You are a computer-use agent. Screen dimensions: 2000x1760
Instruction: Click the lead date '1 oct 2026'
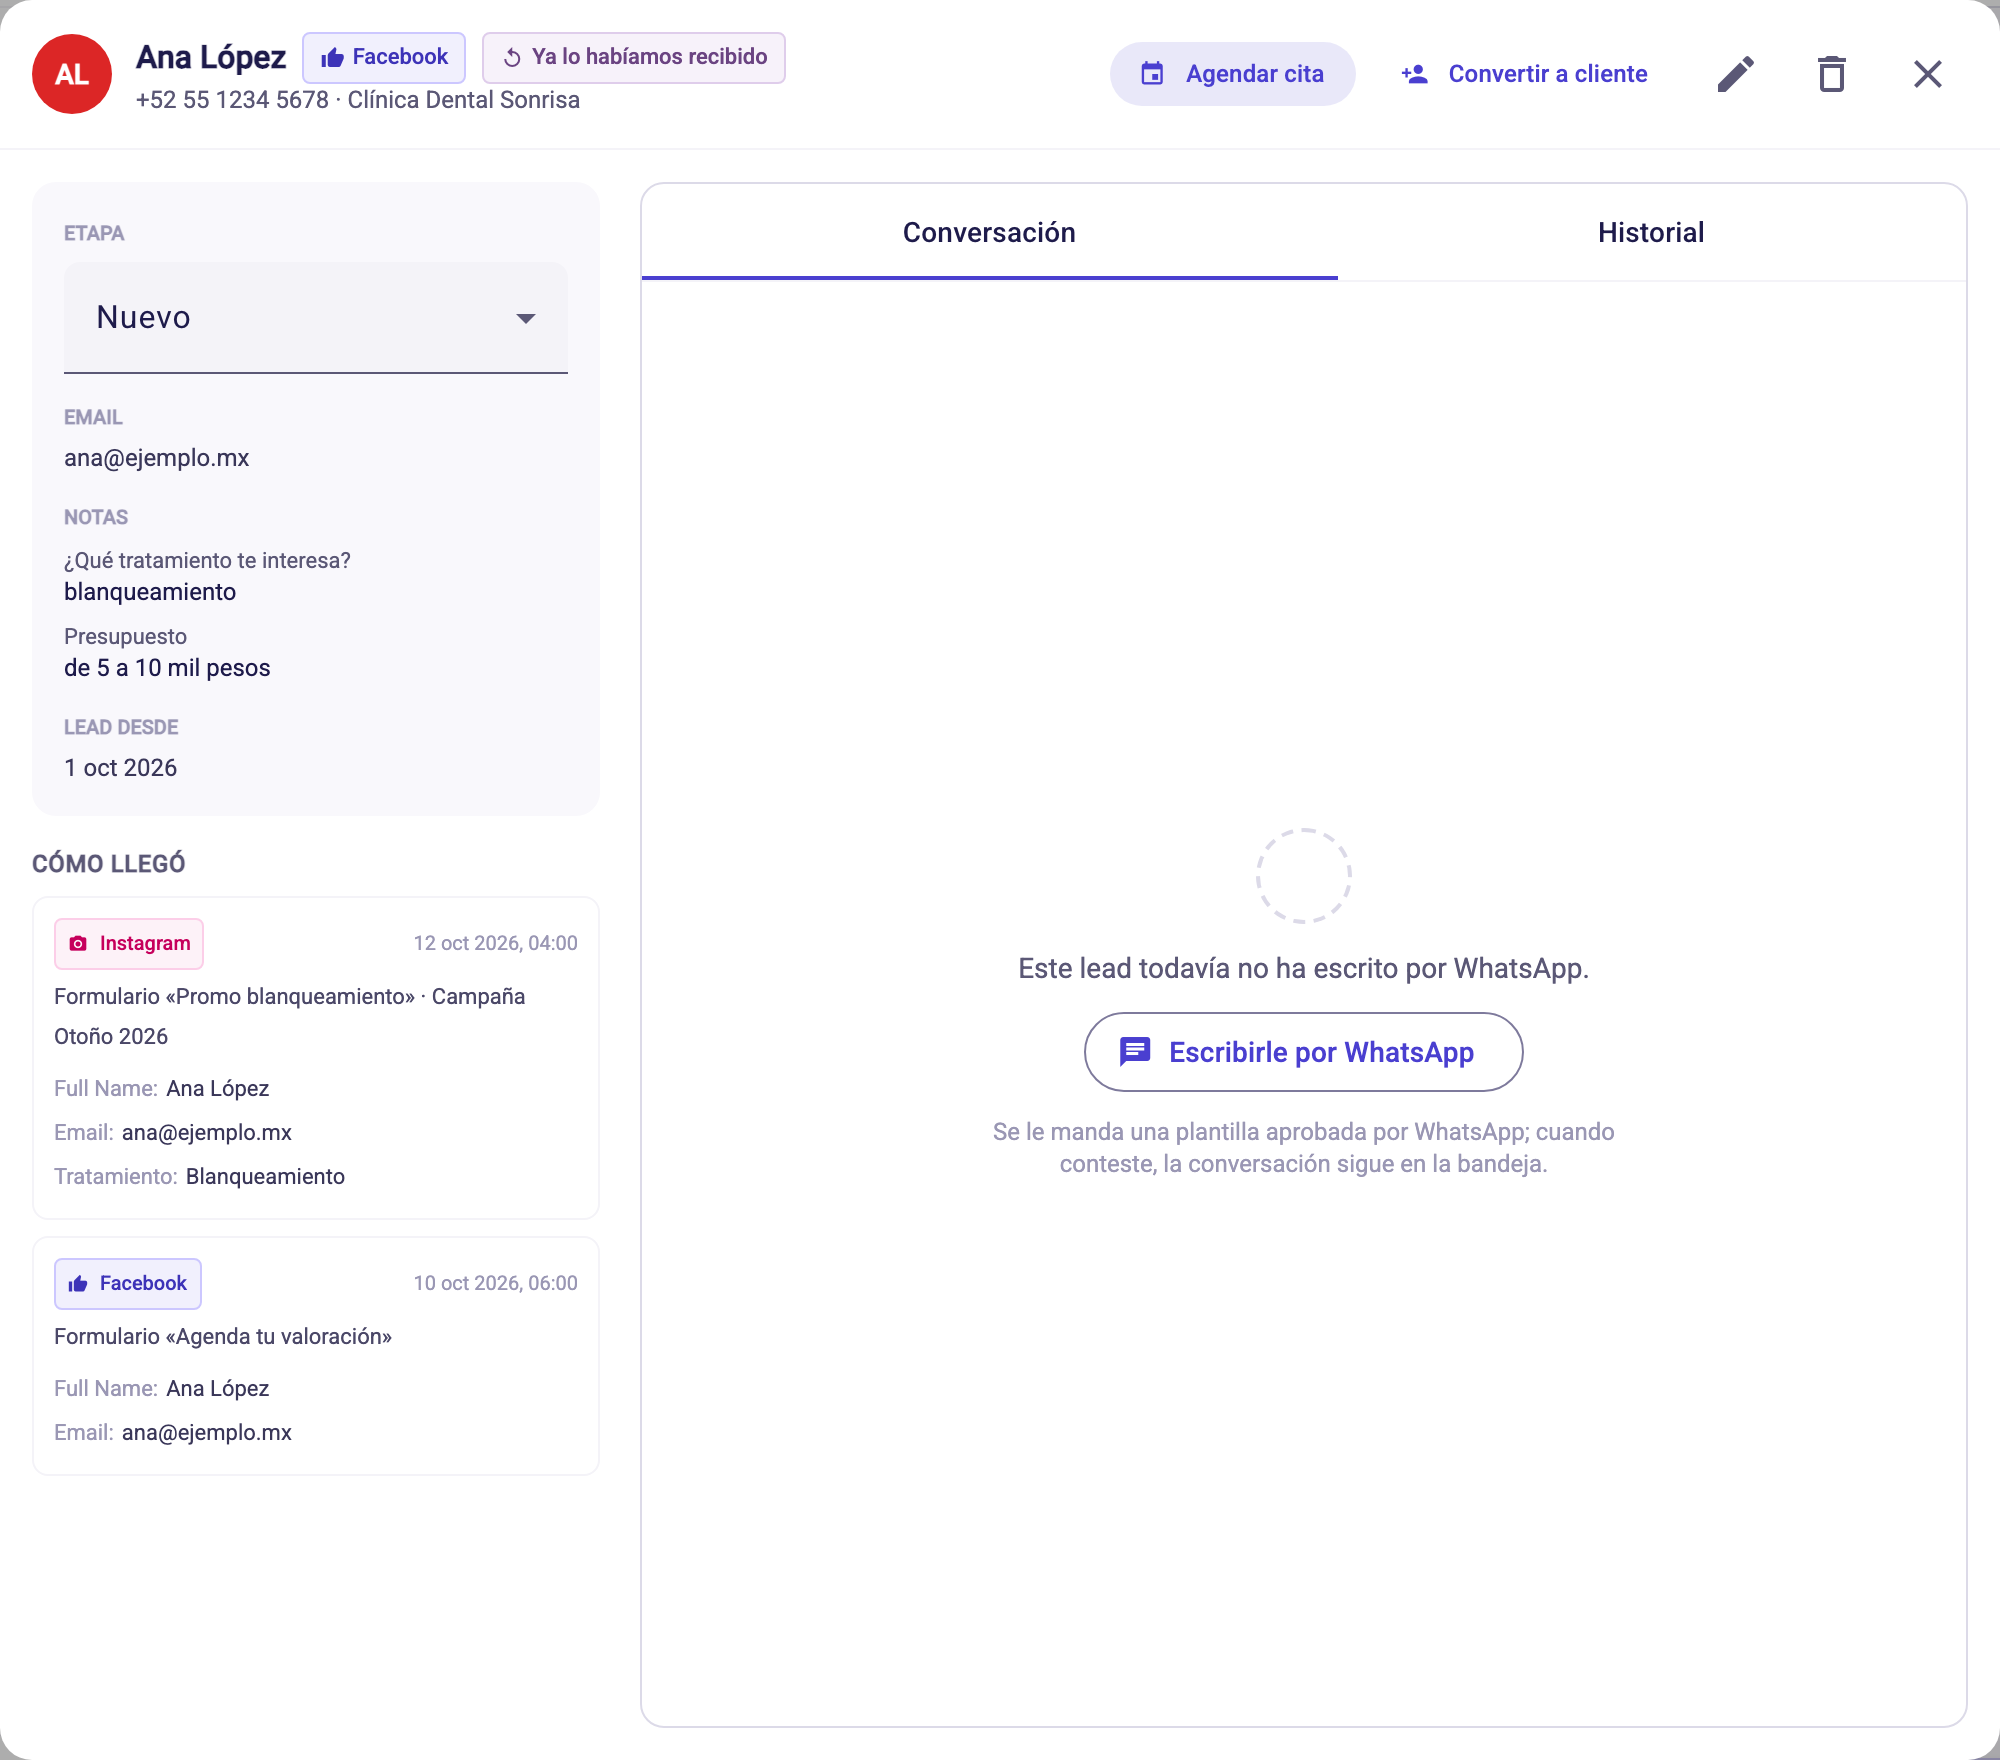click(121, 768)
